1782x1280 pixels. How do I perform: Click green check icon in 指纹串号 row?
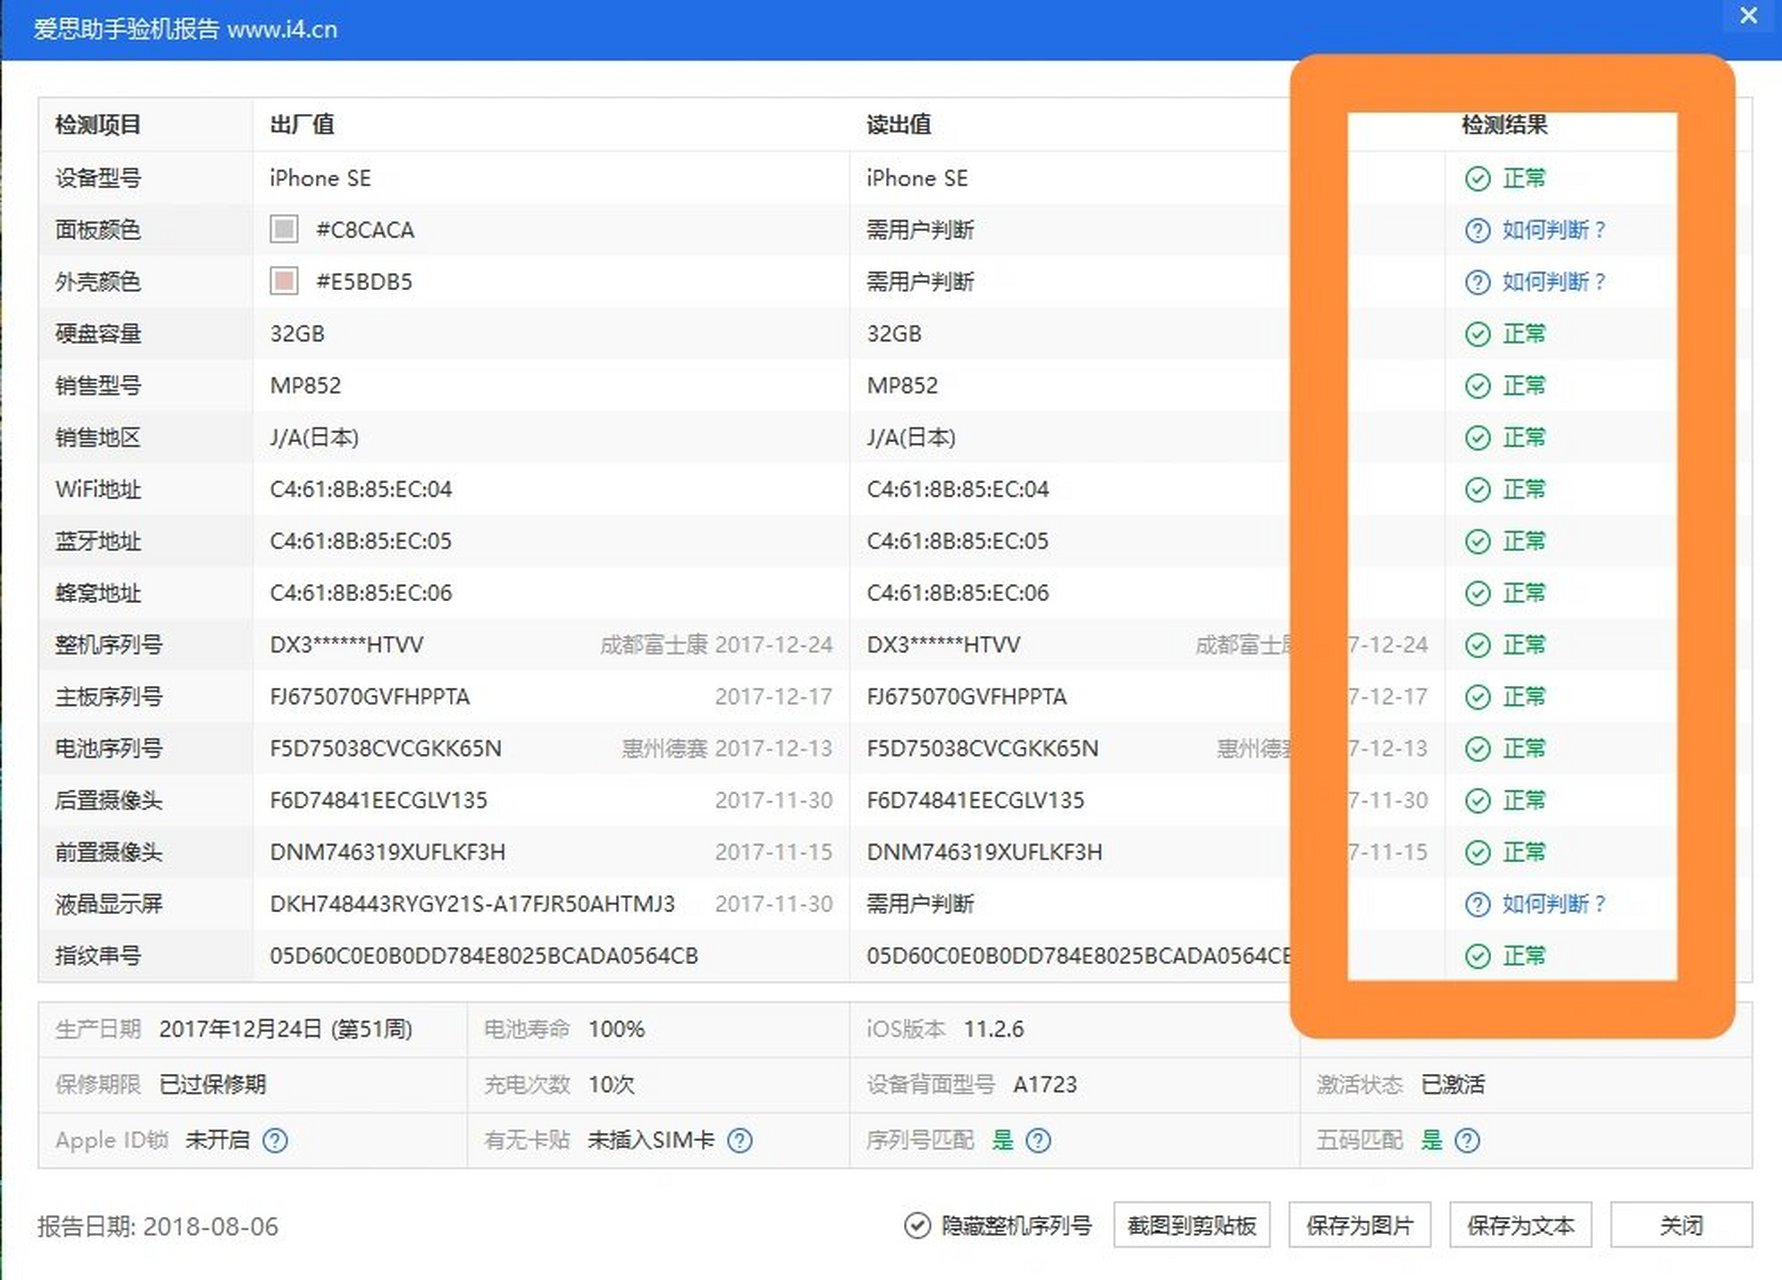(1477, 957)
